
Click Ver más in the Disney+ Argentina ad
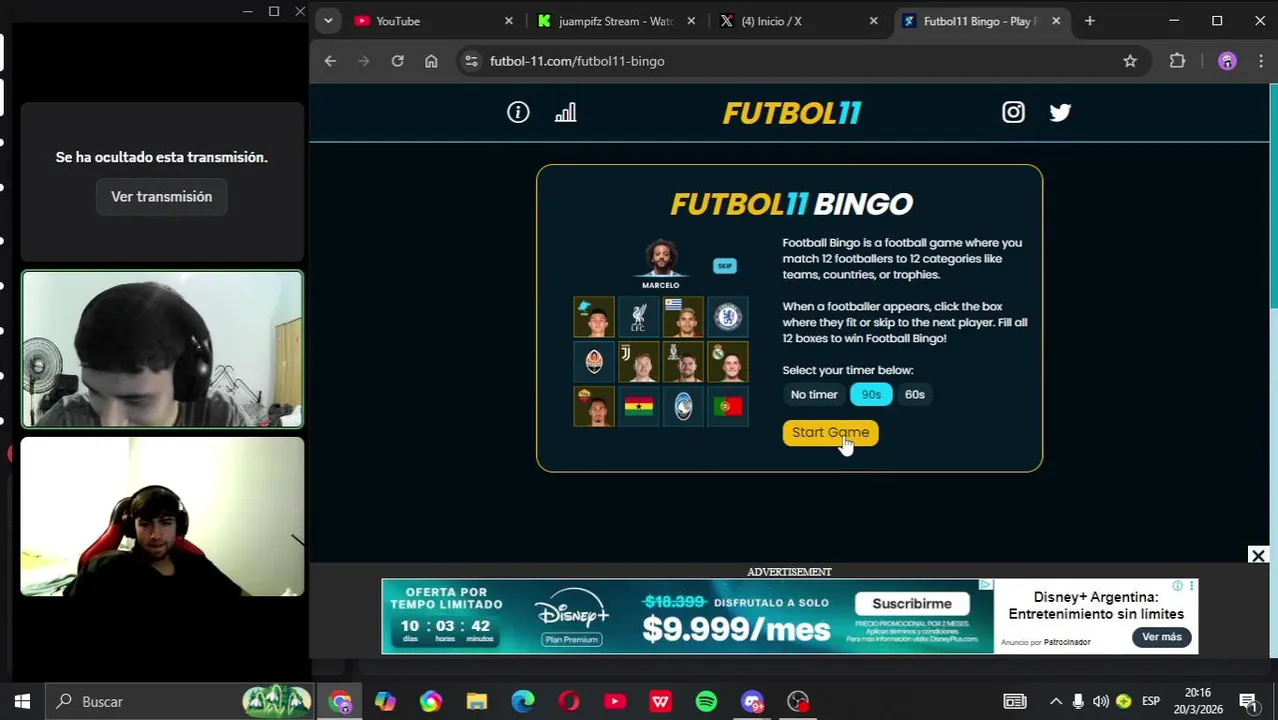click(x=1161, y=637)
